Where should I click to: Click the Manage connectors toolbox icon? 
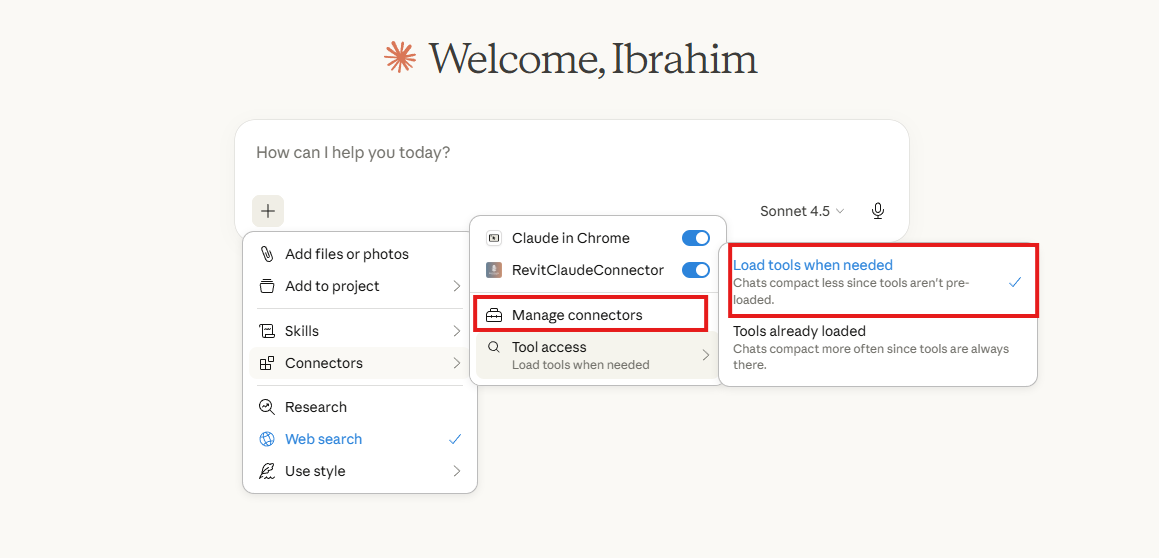pos(494,315)
